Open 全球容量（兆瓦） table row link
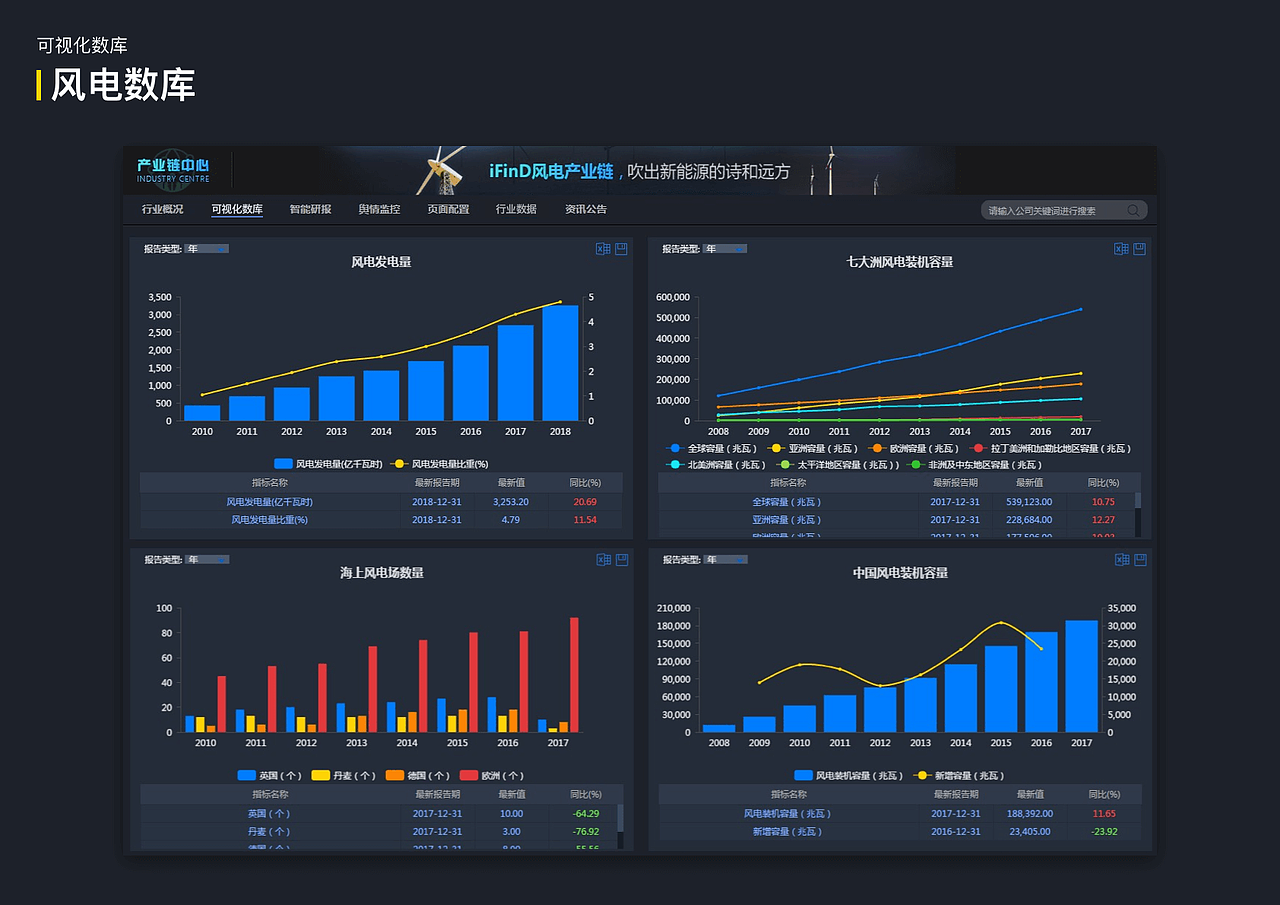Screen dimensions: 1280x905 click(787, 502)
